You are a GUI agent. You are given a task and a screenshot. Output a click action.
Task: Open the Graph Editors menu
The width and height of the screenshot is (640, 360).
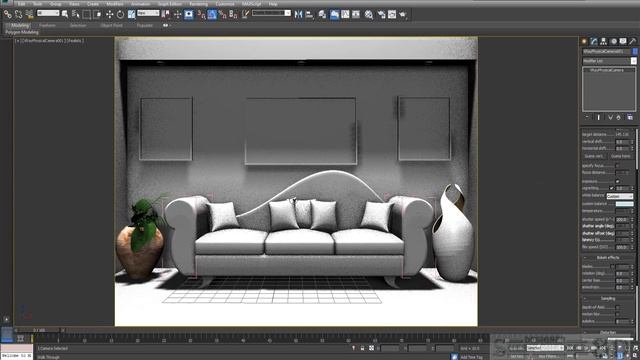coord(170,4)
